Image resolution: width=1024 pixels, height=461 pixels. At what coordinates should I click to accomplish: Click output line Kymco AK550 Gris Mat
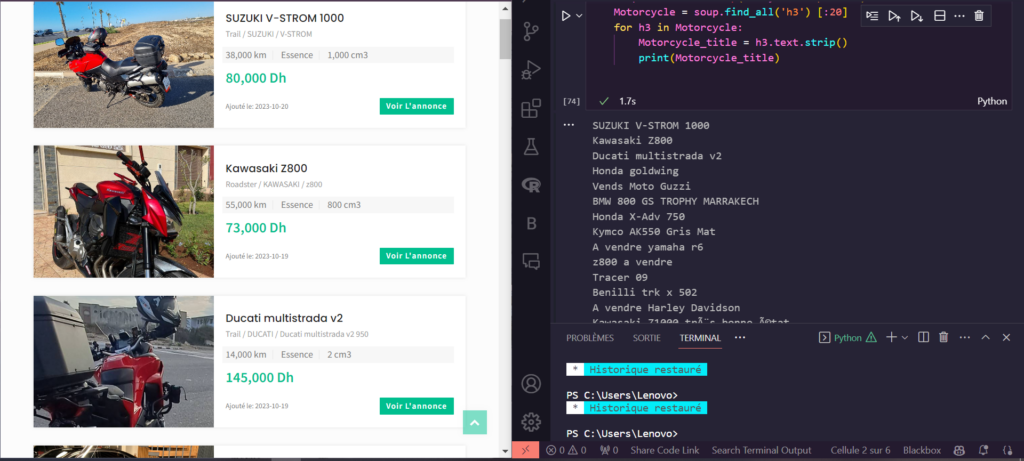pos(654,232)
